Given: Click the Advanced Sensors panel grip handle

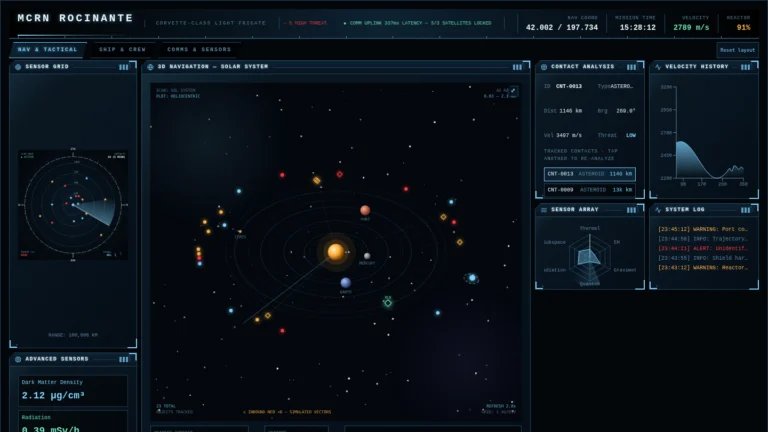Looking at the screenshot, I should pyautogui.click(x=123, y=360).
